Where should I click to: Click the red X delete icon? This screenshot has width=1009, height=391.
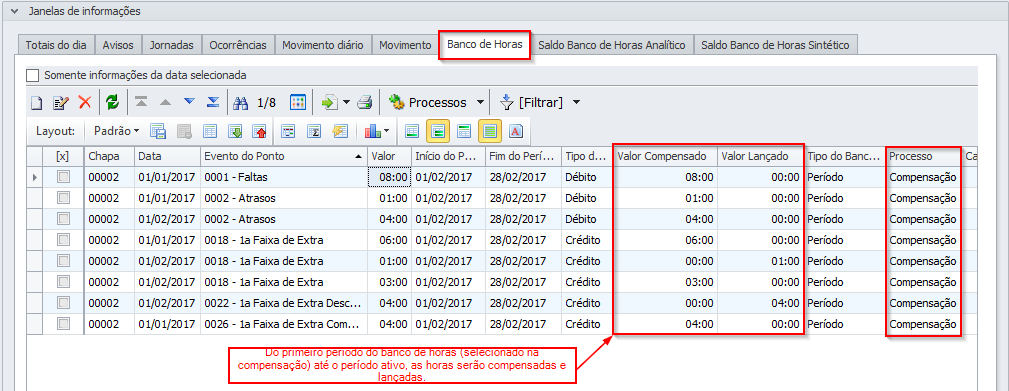(x=85, y=102)
